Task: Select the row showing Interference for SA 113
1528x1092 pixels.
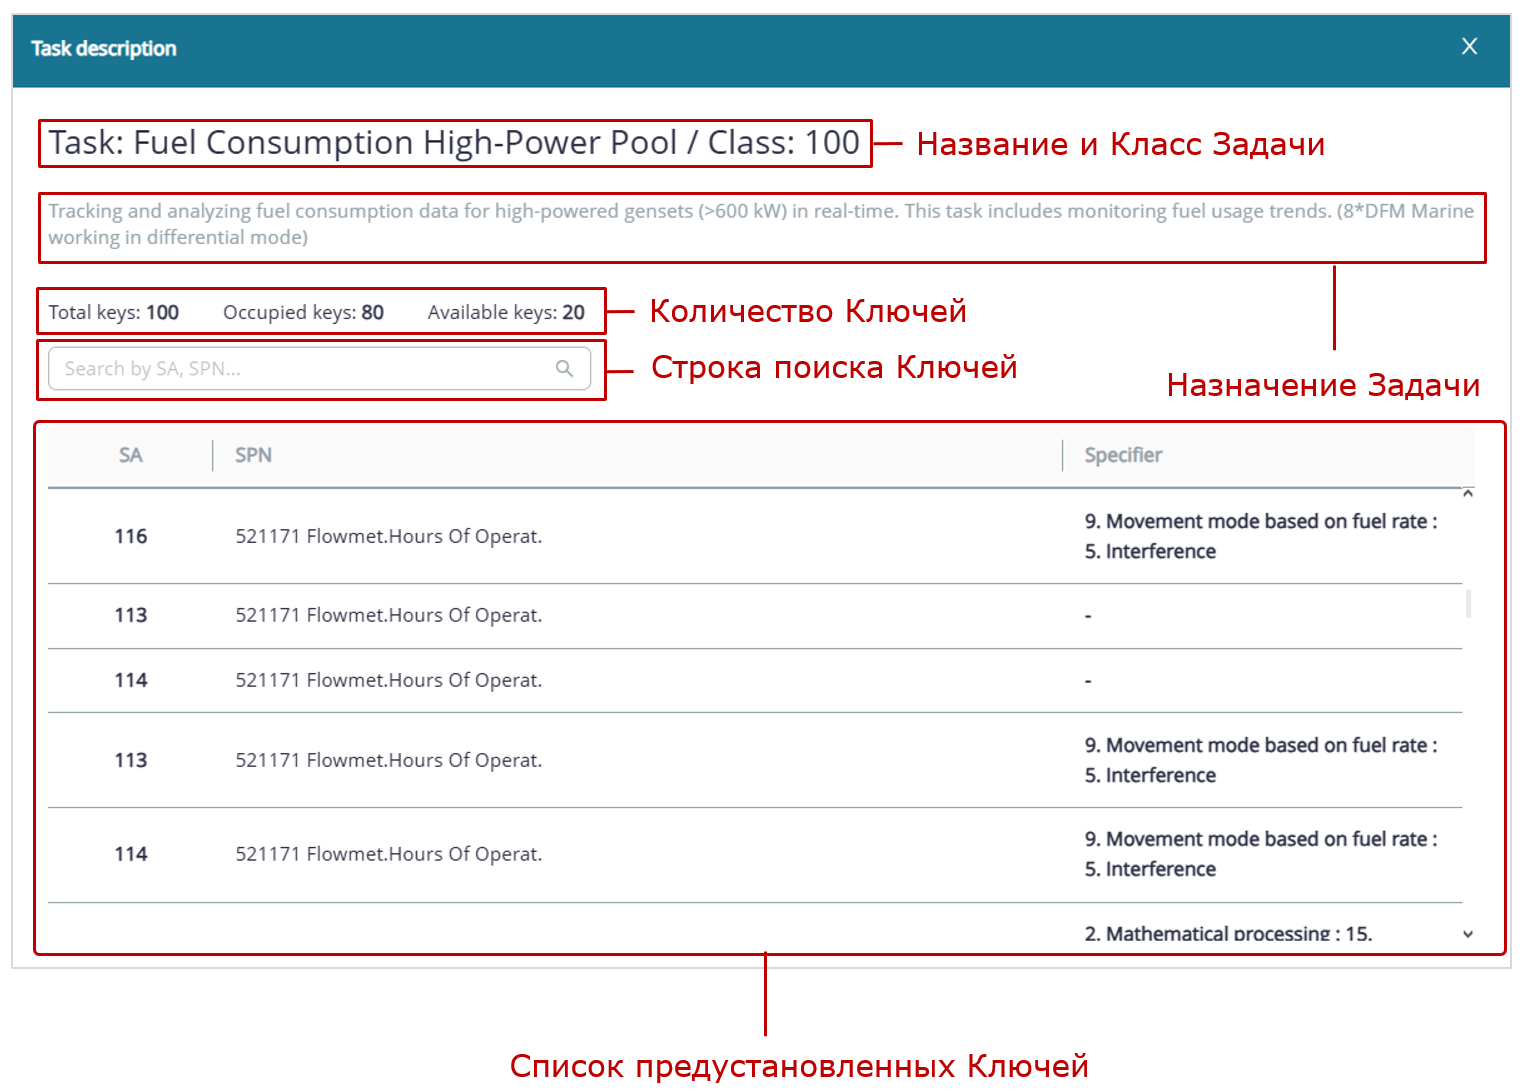Action: 600,760
